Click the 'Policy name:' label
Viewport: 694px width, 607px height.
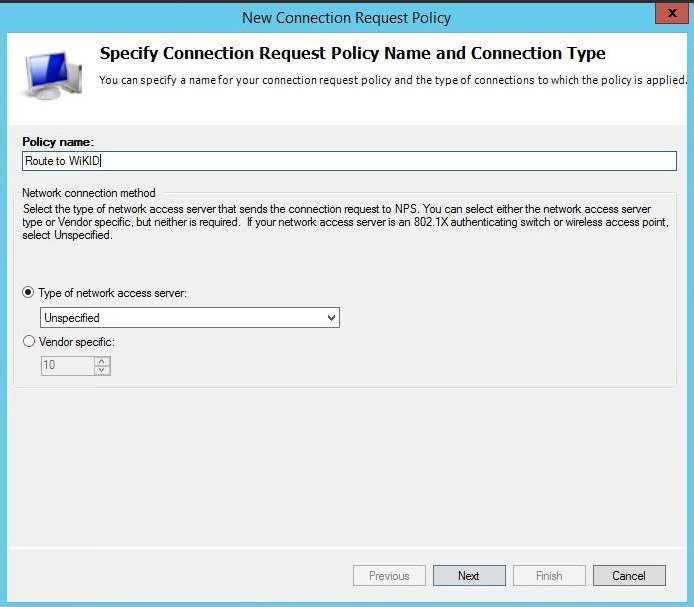point(58,142)
